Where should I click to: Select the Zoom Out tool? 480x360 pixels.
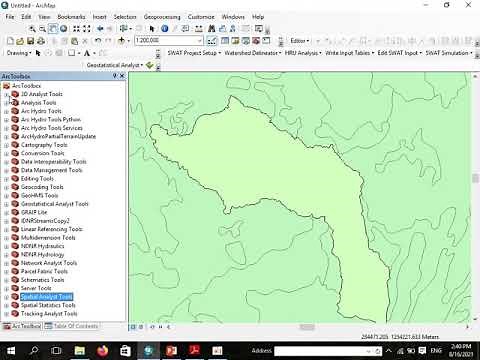pyautogui.click(x=42, y=29)
